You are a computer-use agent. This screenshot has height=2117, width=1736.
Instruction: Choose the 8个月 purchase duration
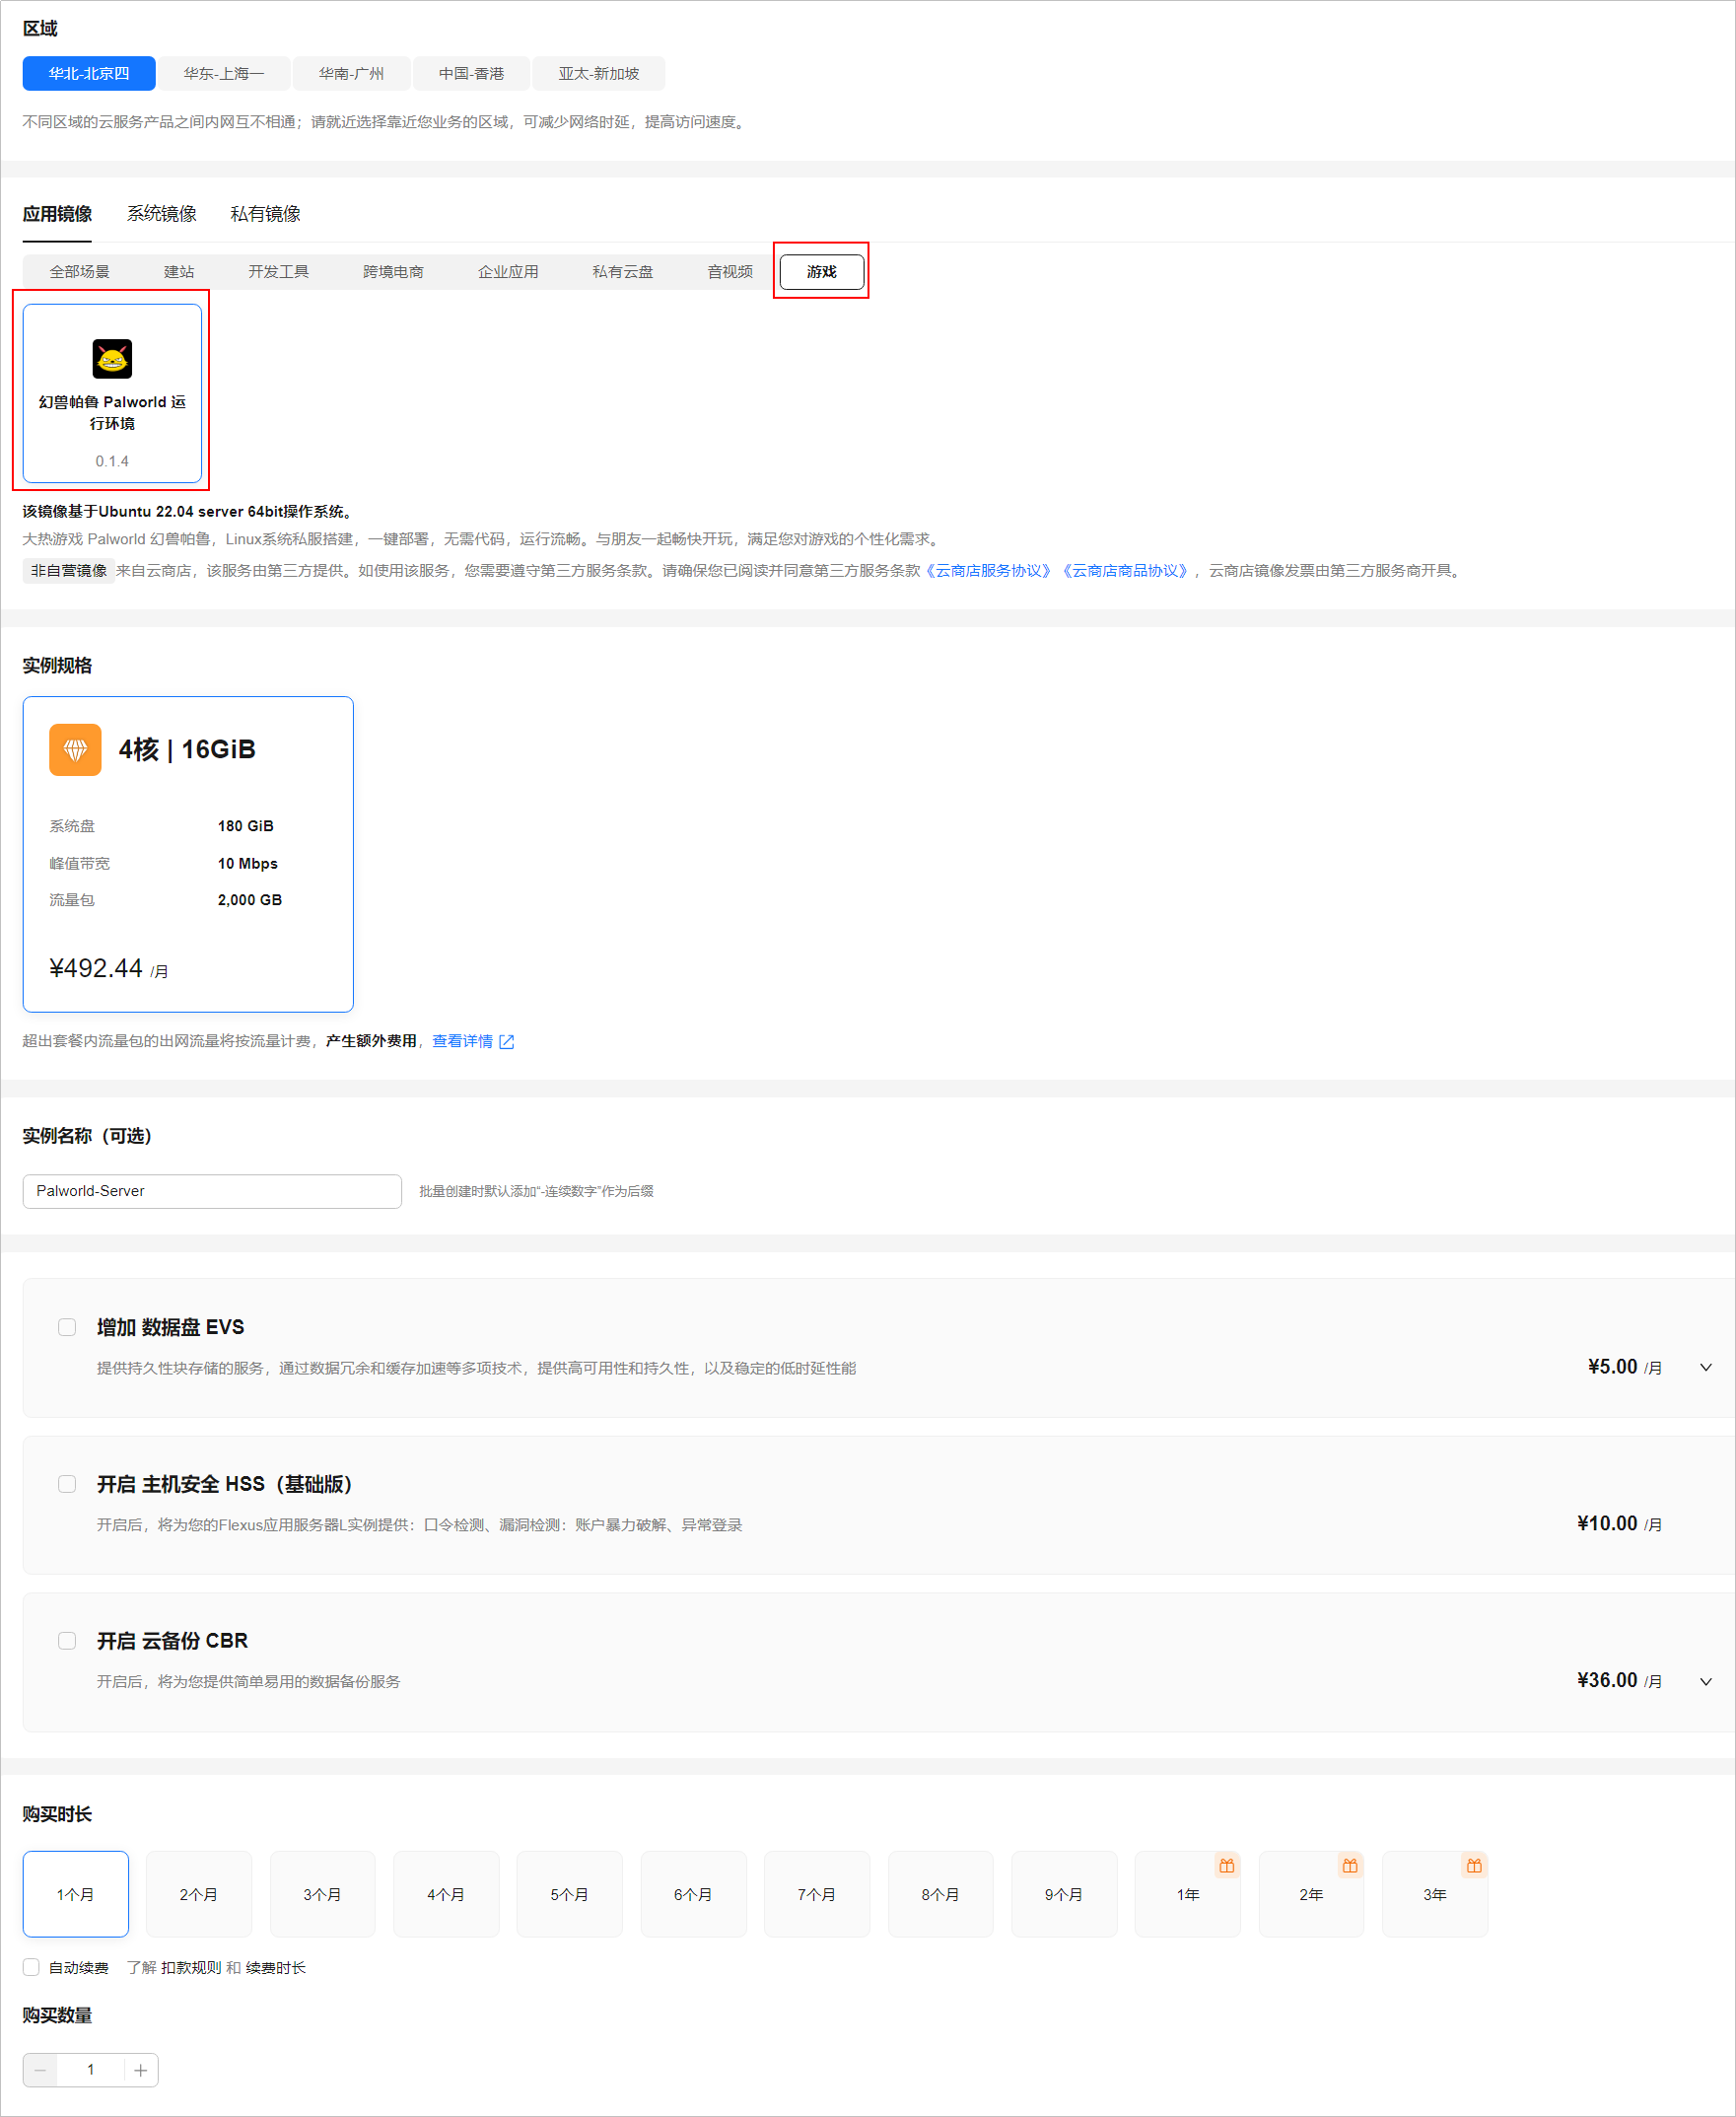tap(941, 1895)
